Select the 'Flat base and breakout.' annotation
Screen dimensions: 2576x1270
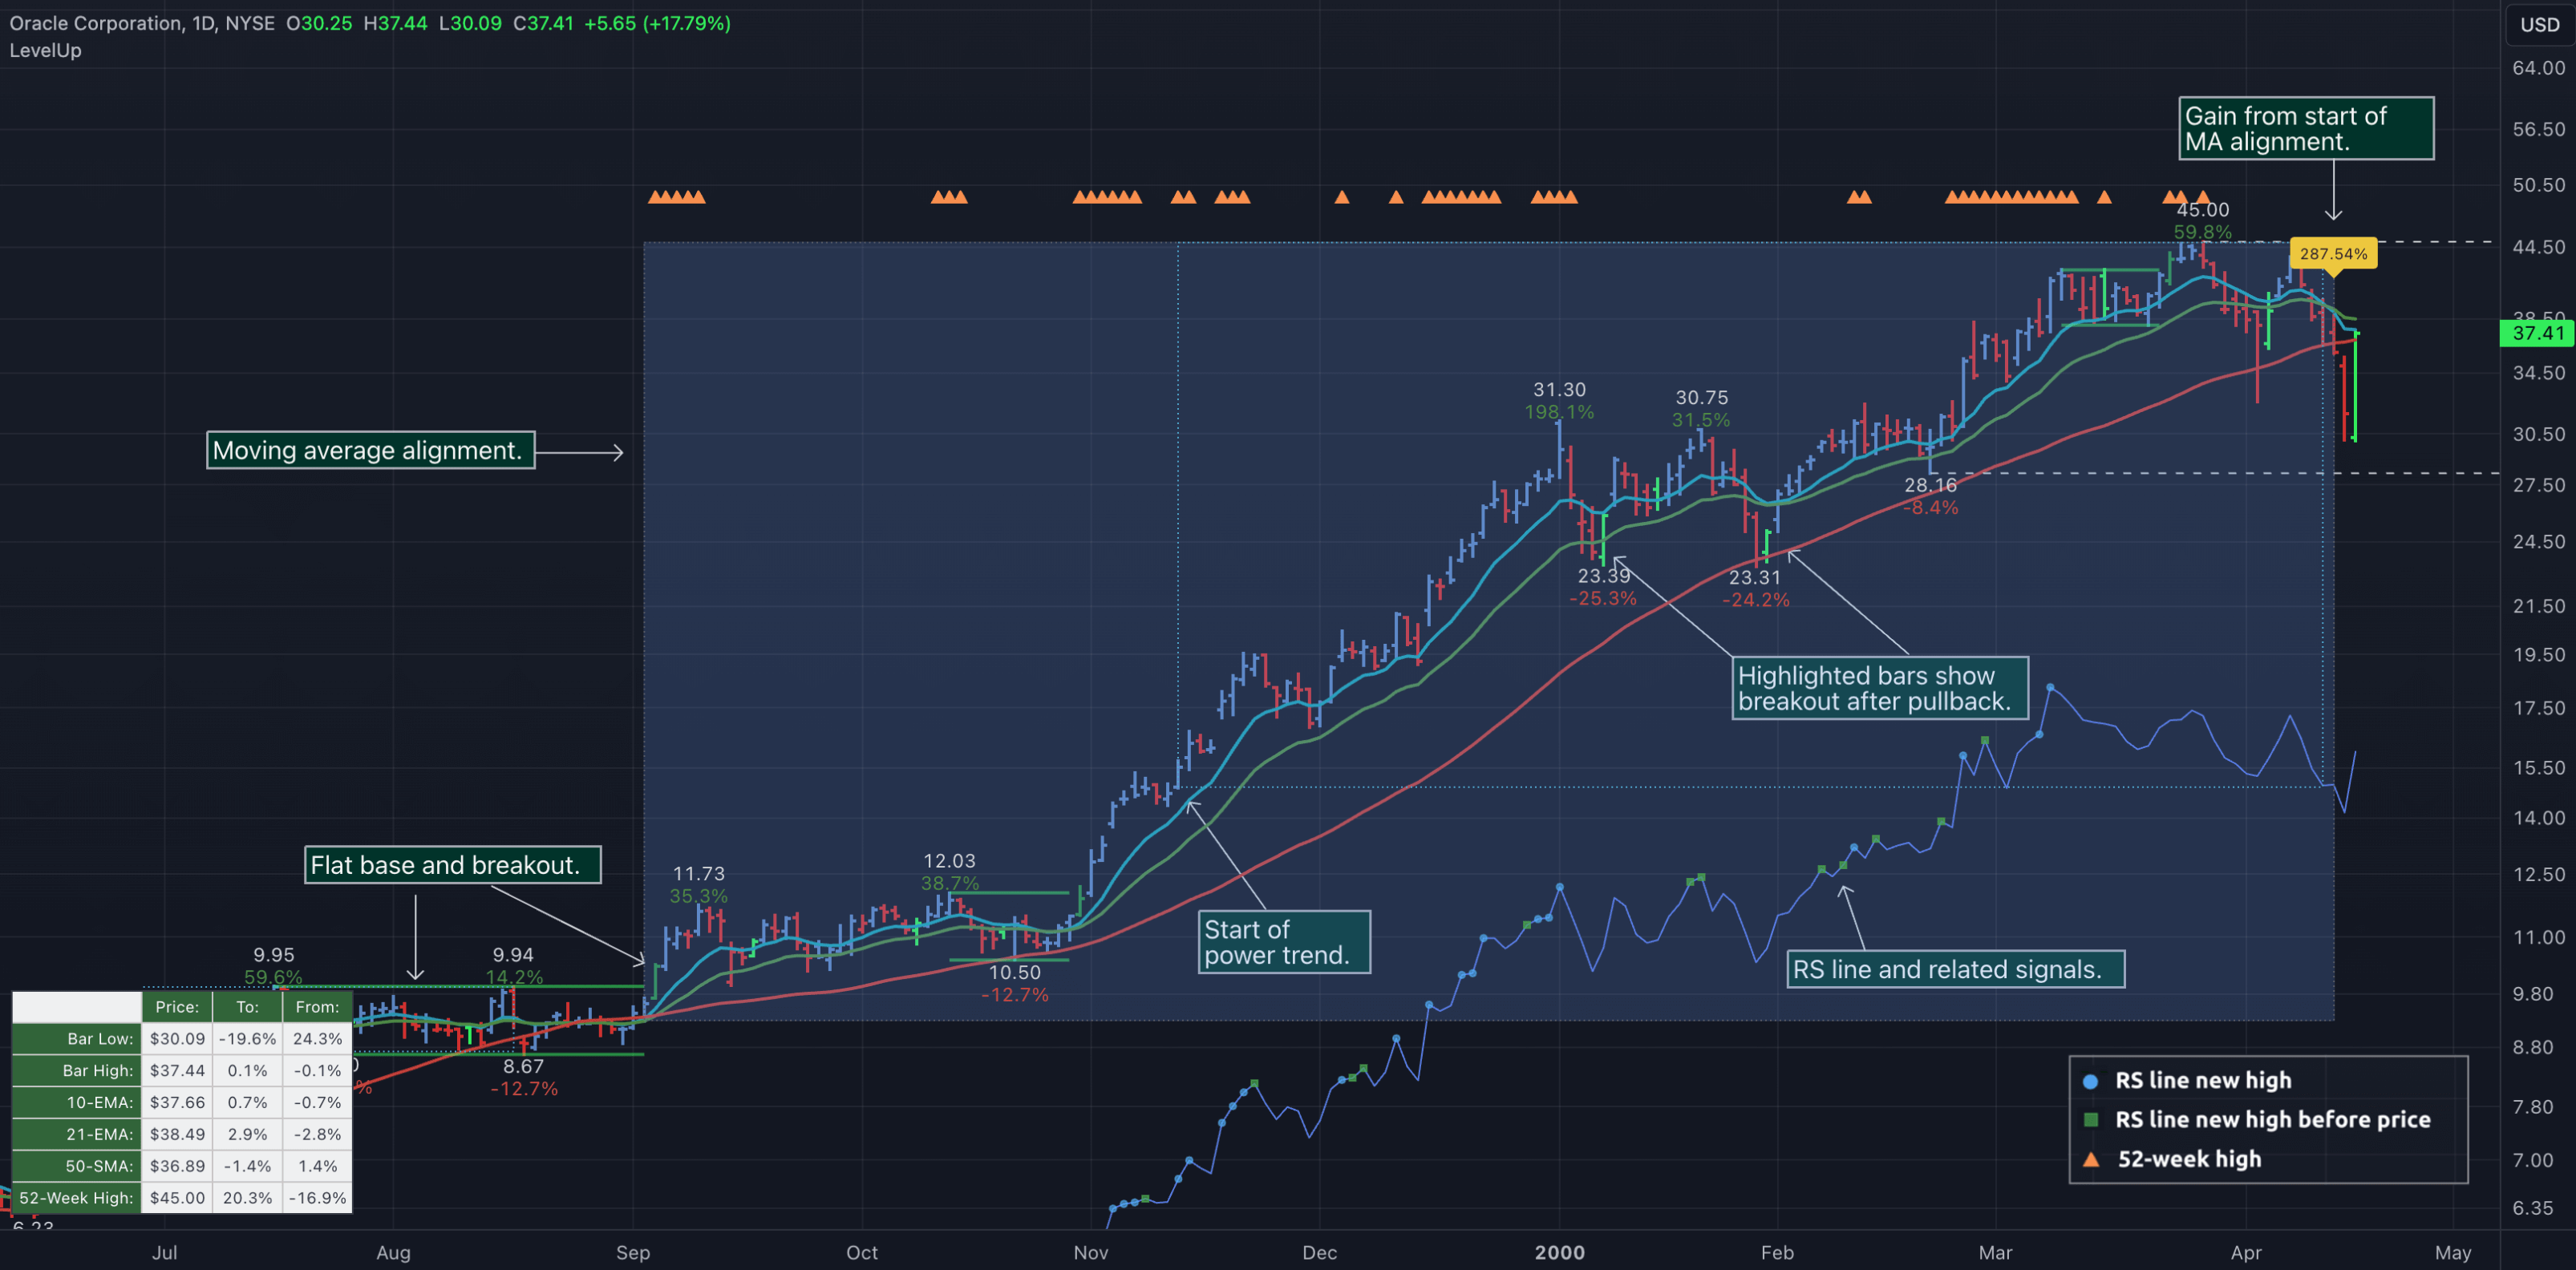tap(452, 865)
